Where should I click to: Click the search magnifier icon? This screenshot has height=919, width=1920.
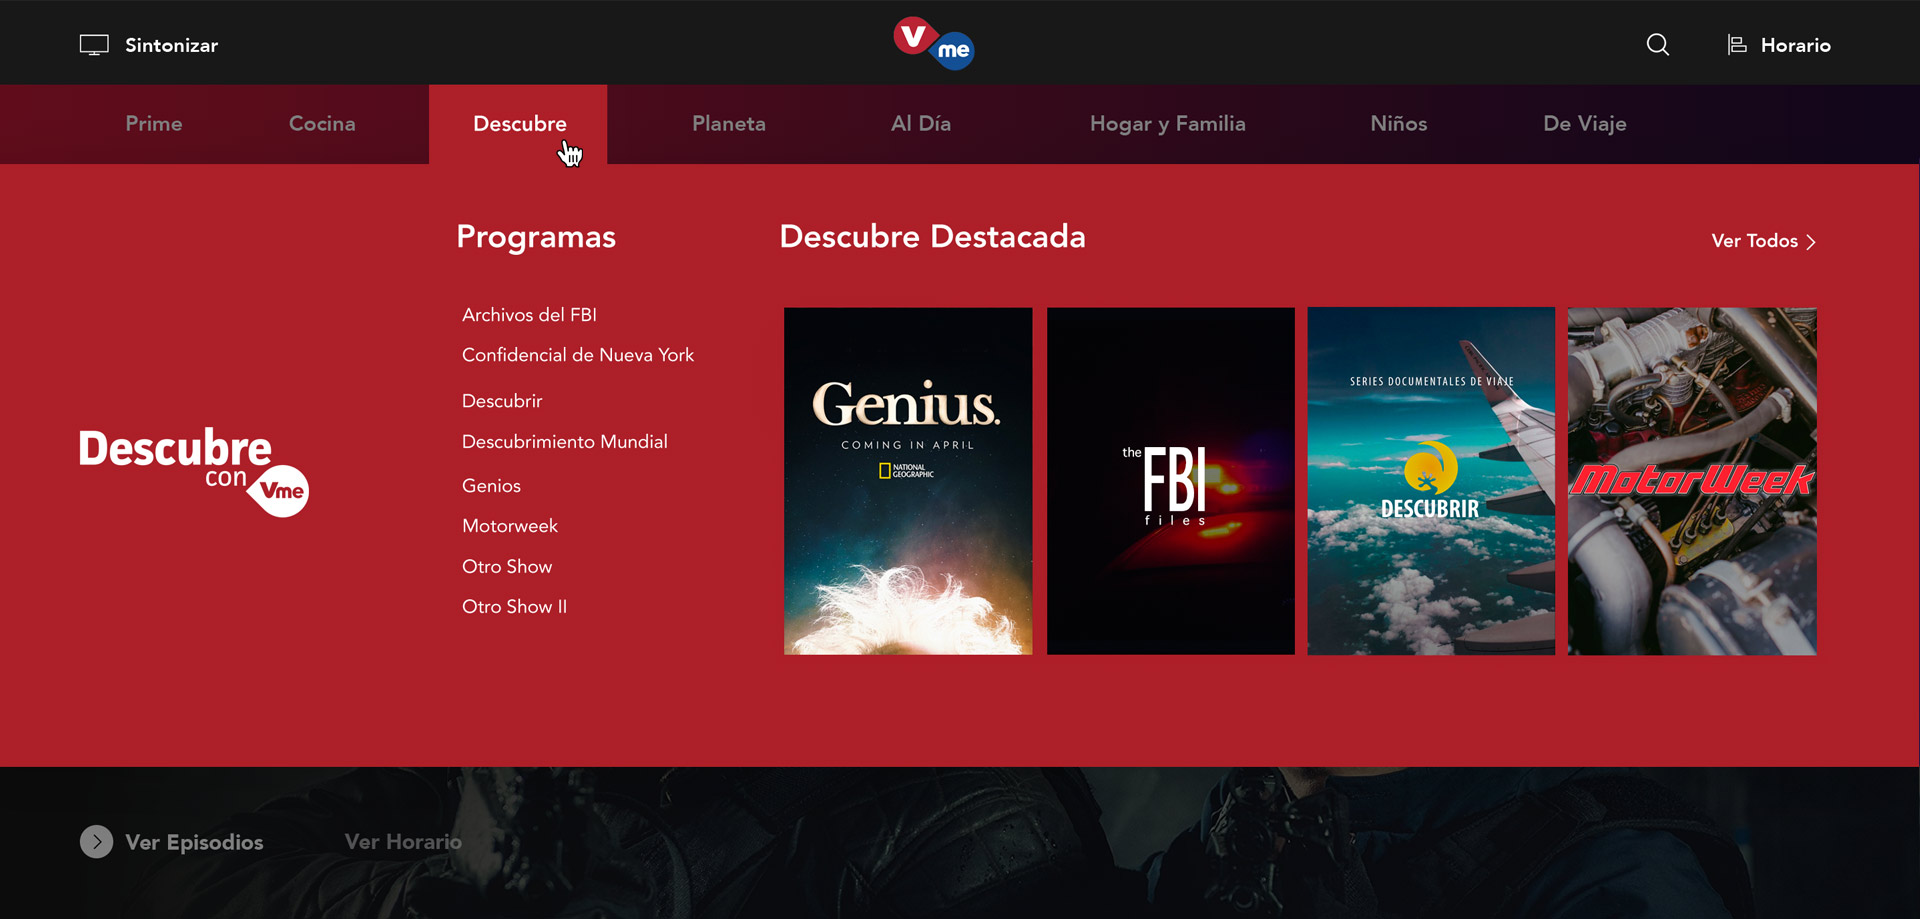point(1657,45)
